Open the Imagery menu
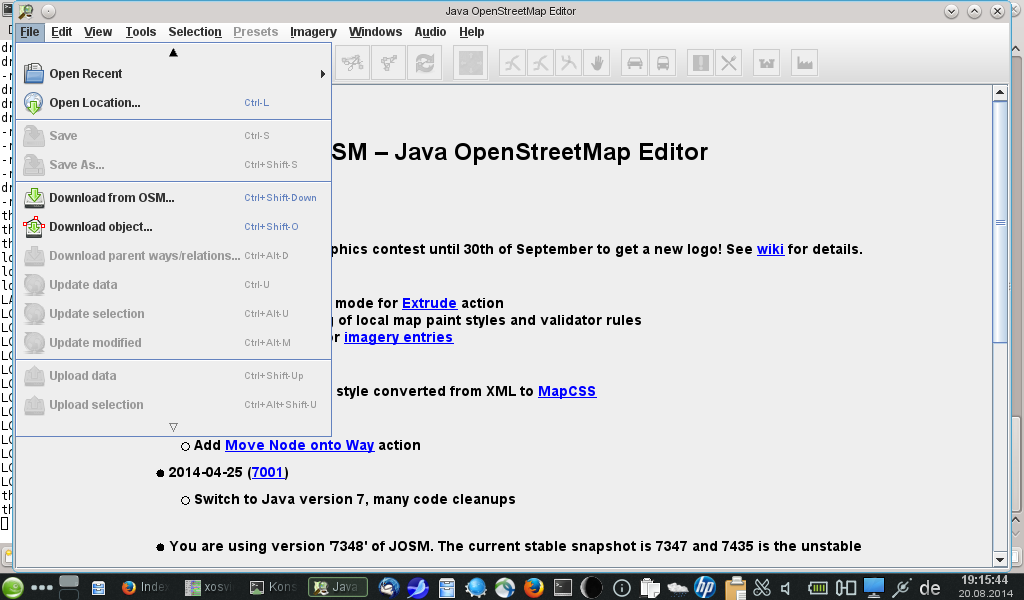 (x=313, y=32)
